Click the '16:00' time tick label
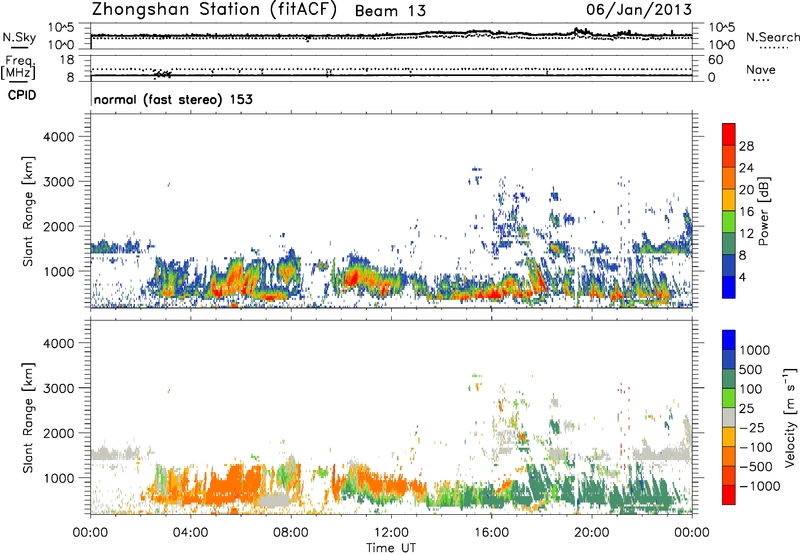The width and height of the screenshot is (800, 554). (x=491, y=533)
